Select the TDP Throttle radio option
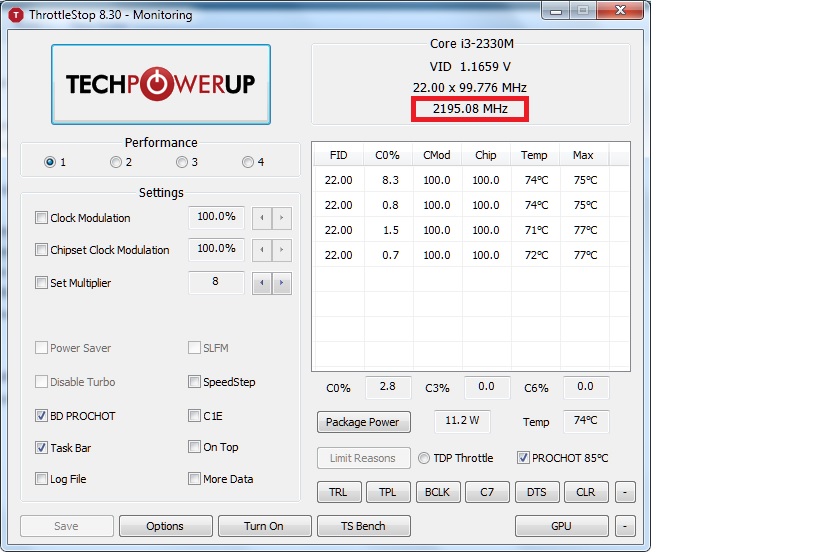The height and width of the screenshot is (552, 819). pyautogui.click(x=424, y=458)
